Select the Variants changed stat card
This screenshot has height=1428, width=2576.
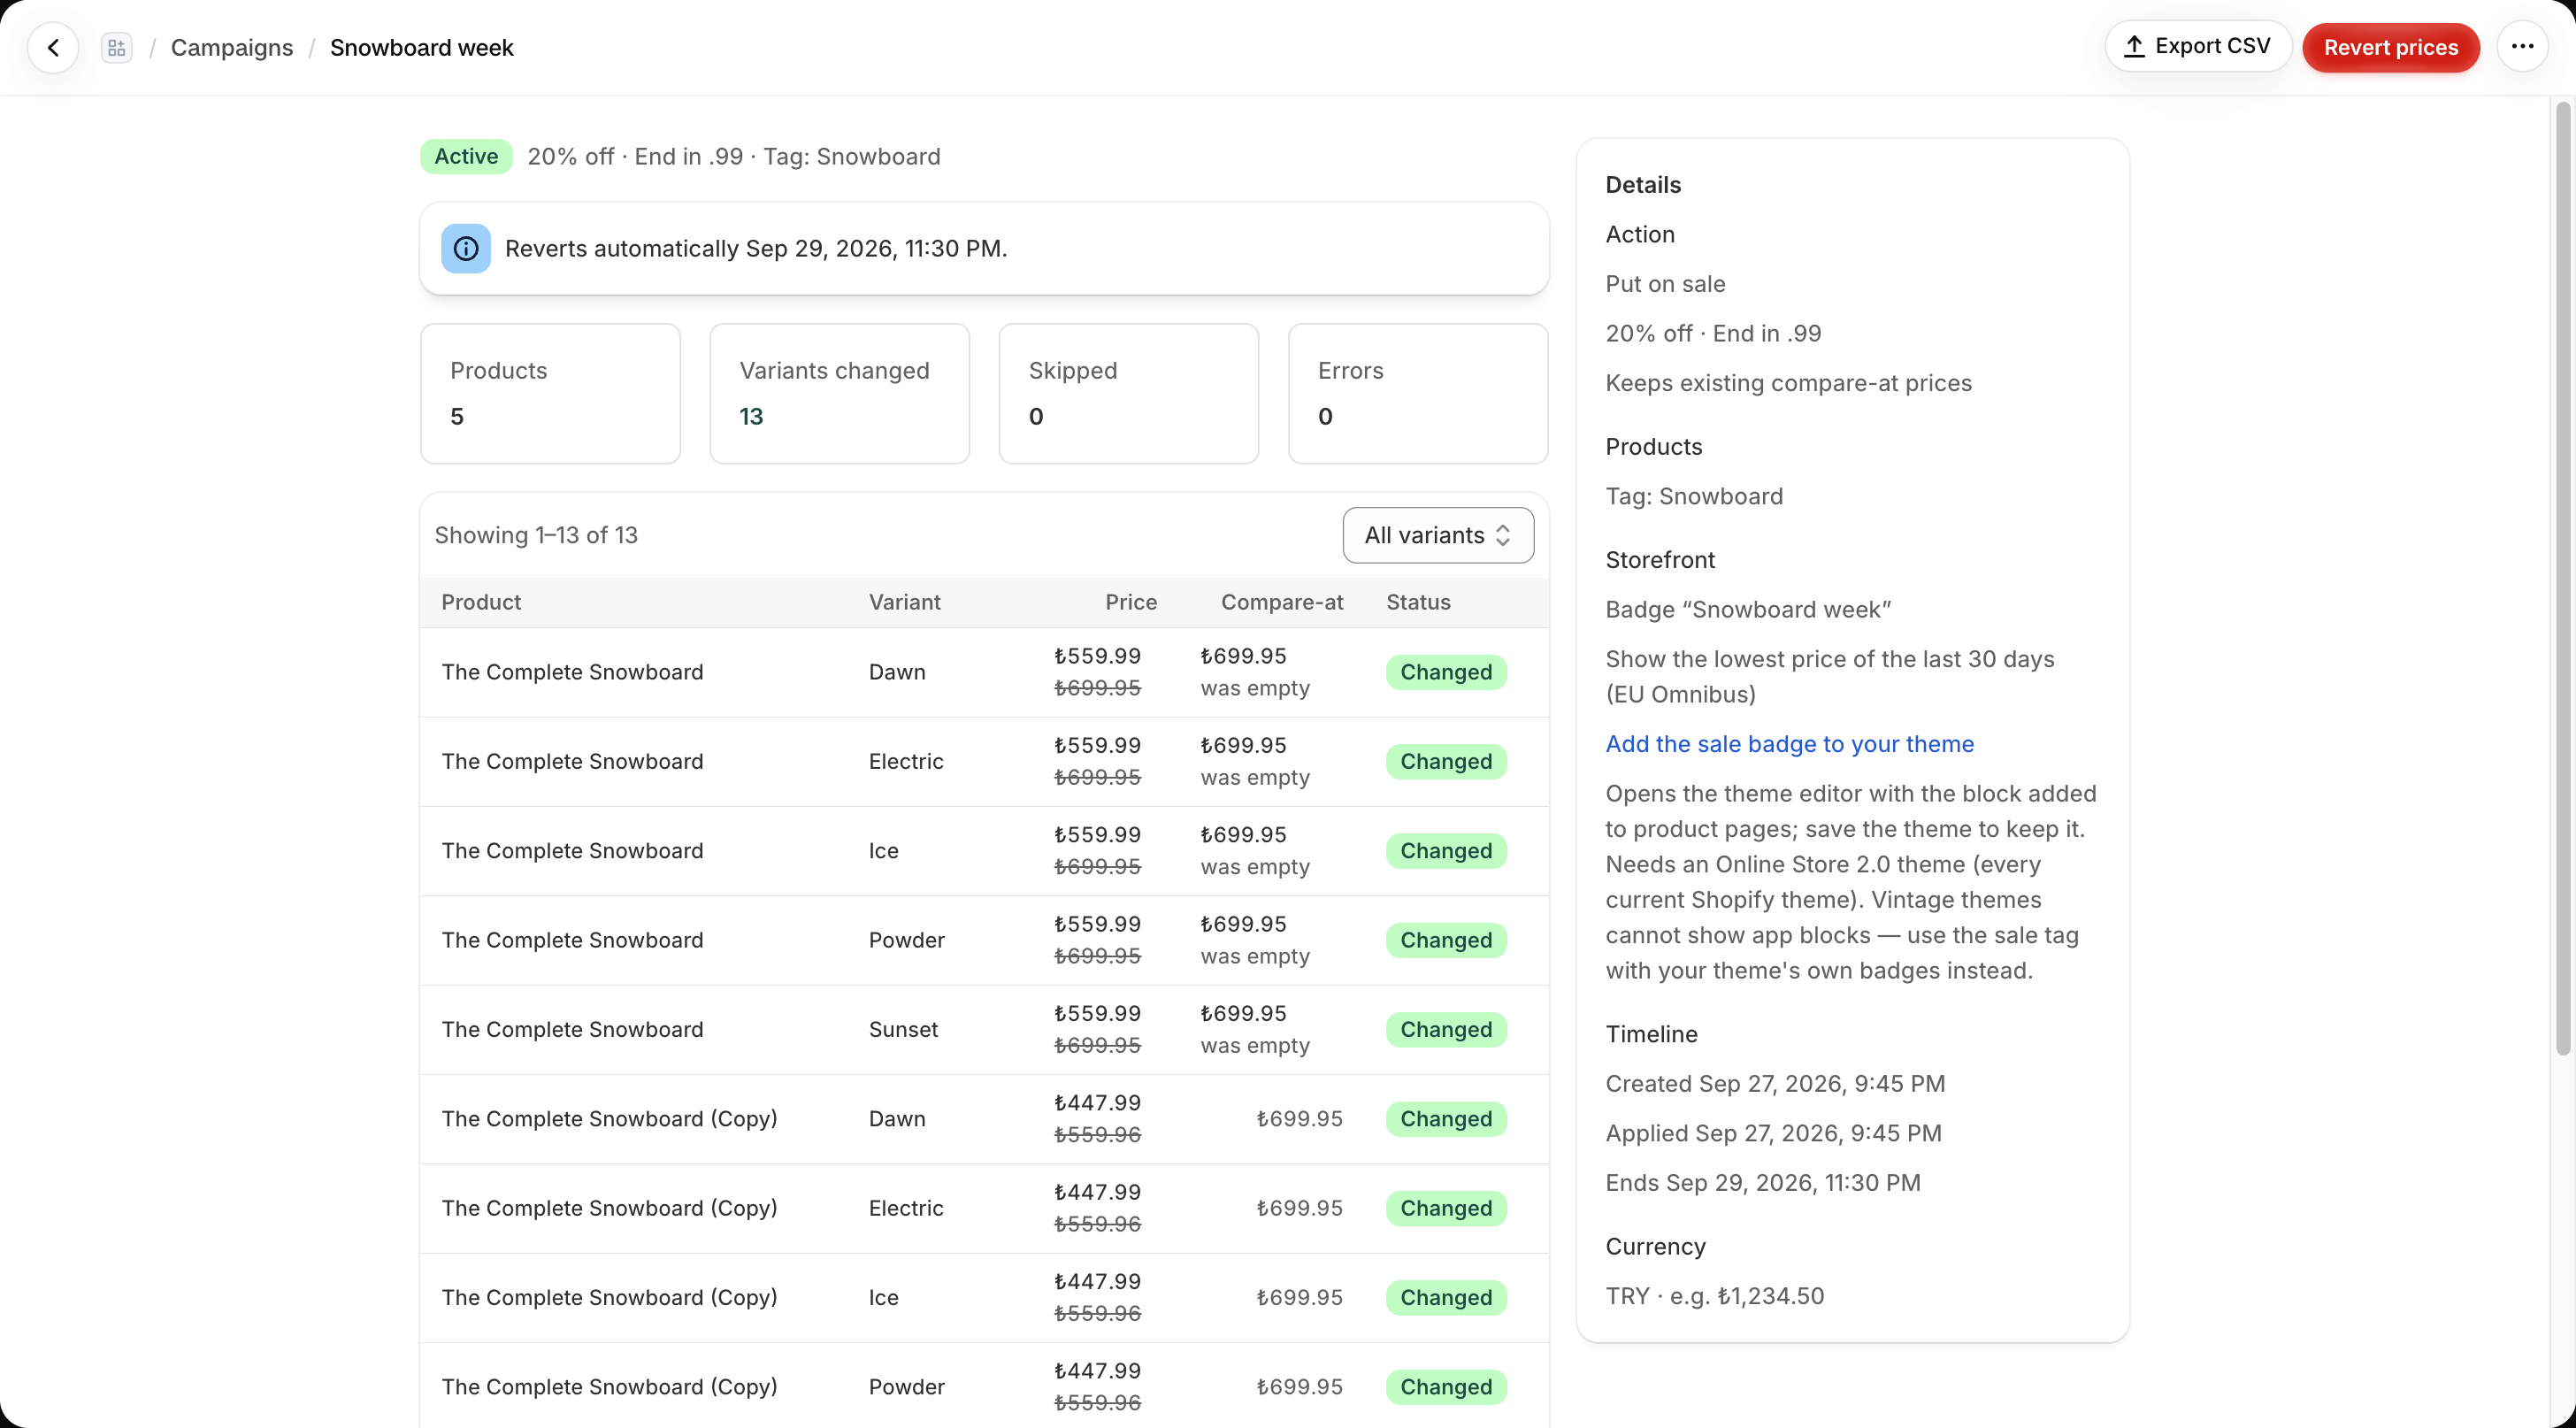tap(839, 393)
